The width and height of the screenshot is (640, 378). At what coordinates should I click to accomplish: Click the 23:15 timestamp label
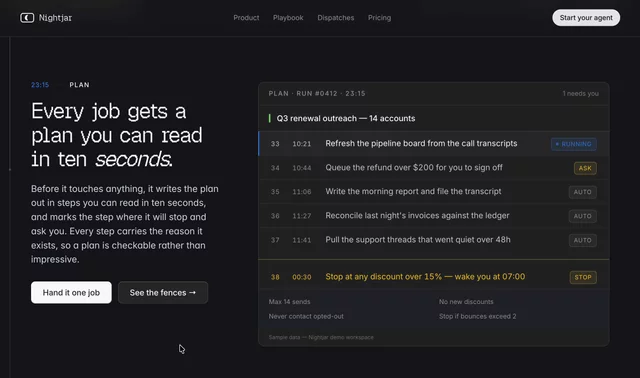click(x=40, y=85)
